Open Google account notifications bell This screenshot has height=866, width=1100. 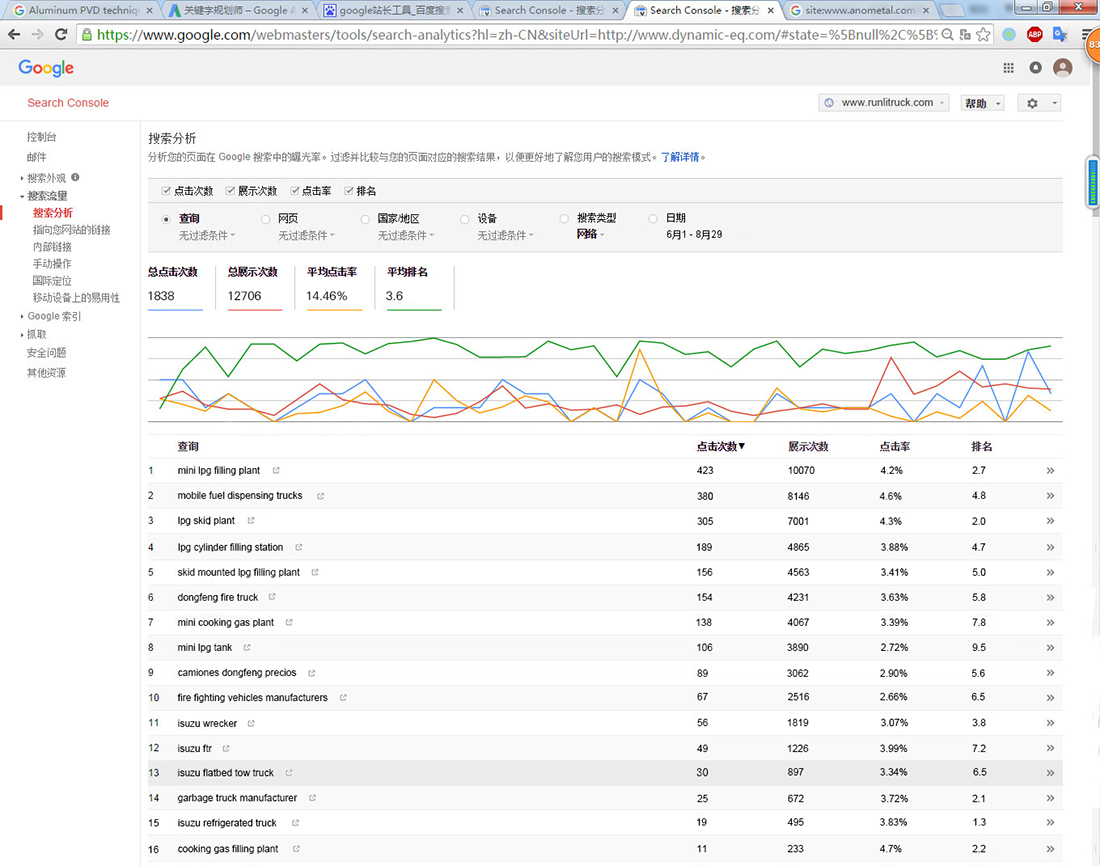point(1035,67)
